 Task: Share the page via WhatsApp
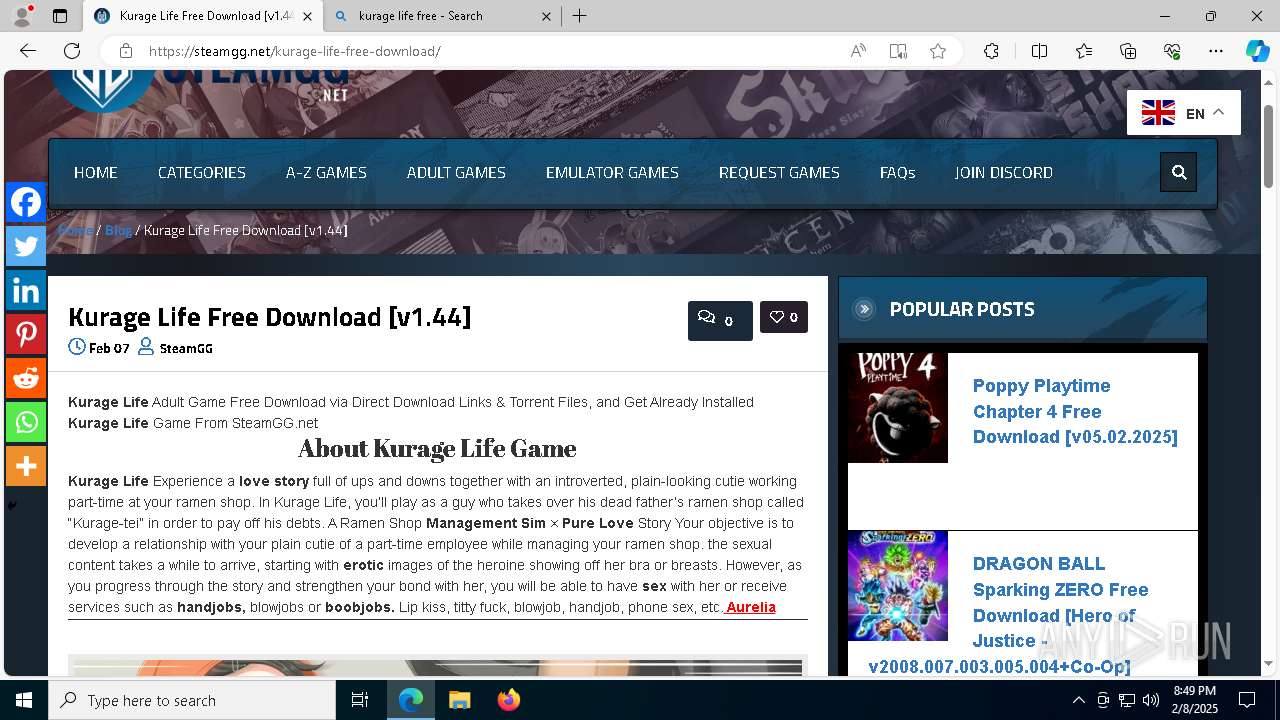pyautogui.click(x=26, y=422)
